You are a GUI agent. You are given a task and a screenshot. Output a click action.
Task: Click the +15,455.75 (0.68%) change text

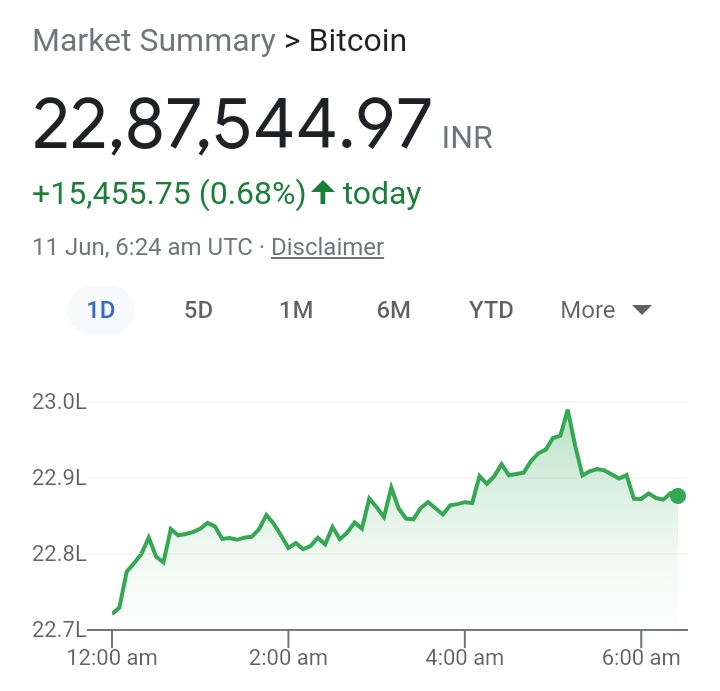(x=169, y=193)
